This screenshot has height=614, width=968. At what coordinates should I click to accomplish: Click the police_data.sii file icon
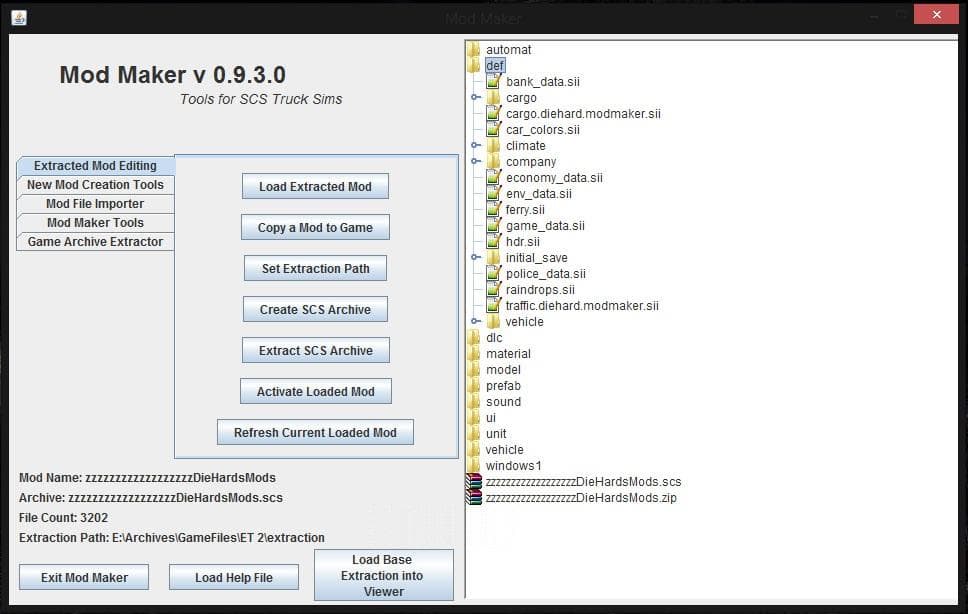(x=493, y=274)
